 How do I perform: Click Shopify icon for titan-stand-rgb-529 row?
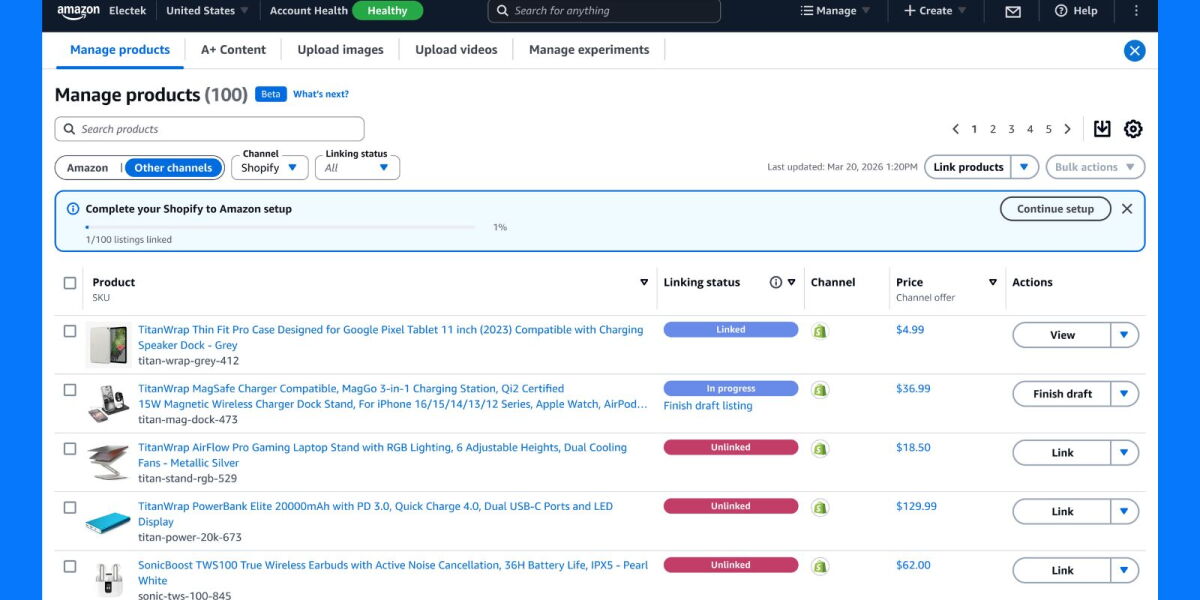pyautogui.click(x=820, y=449)
